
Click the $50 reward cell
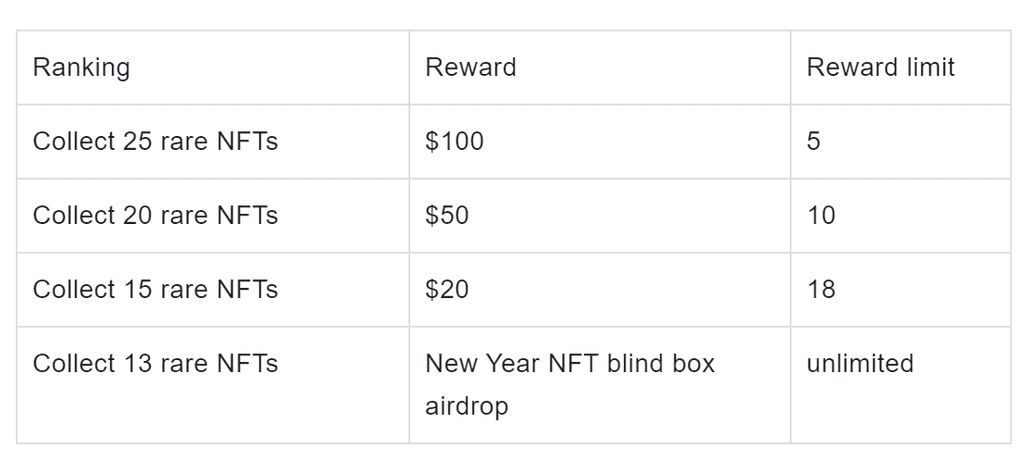(447, 216)
